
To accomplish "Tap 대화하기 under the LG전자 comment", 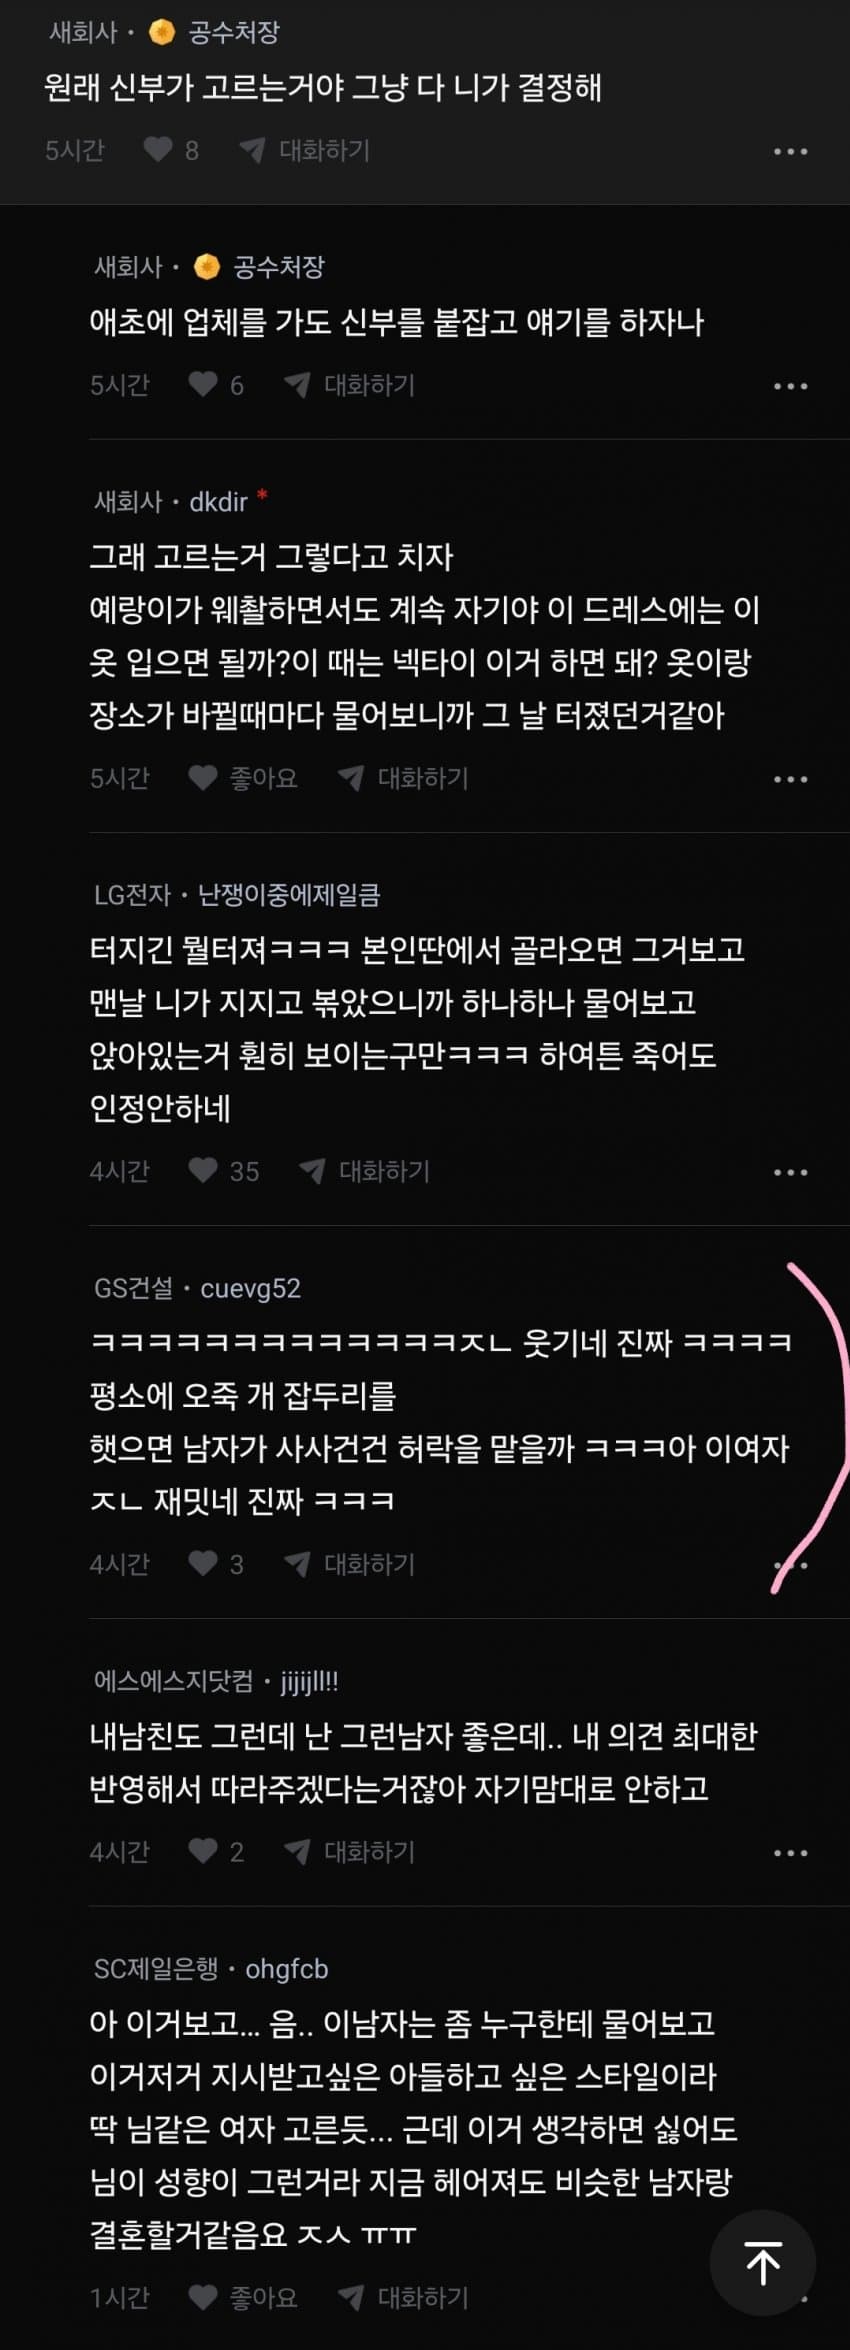I will tap(364, 1170).
